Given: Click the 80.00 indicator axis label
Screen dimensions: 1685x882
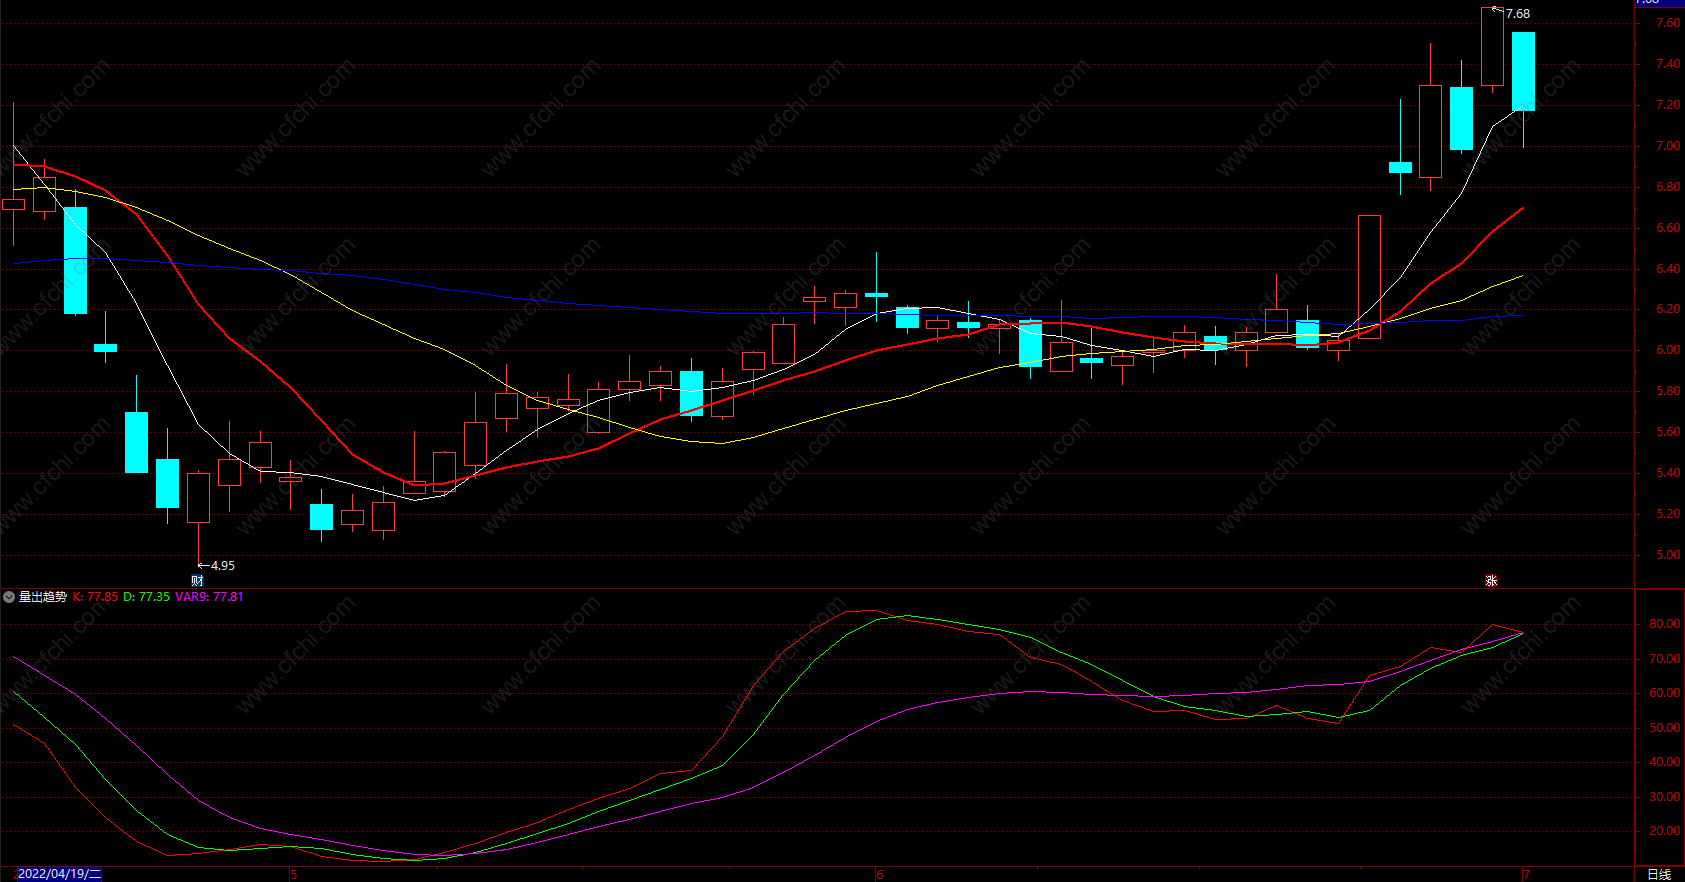Looking at the screenshot, I should pos(1665,624).
